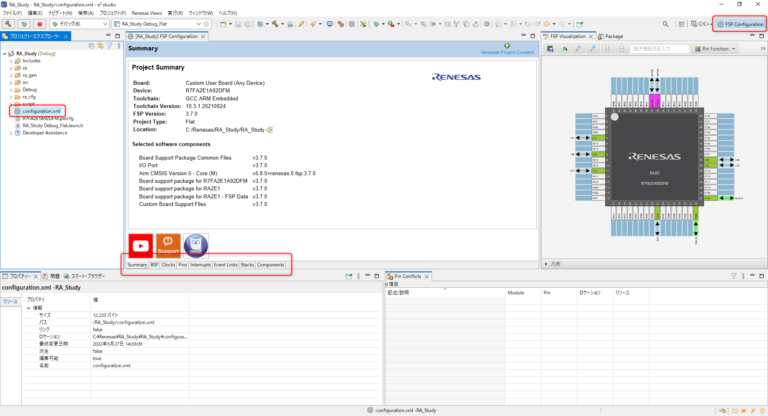Select the Components tab
The width and height of the screenshot is (768, 416).
[x=270, y=265]
